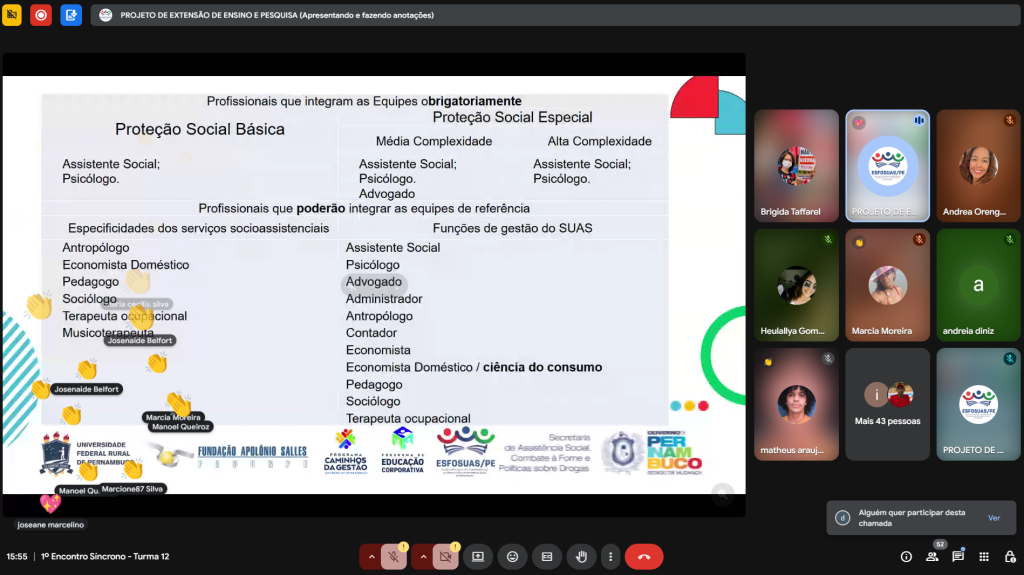The image size is (1024, 575).
Task: Open host controls lock icon
Action: point(1009,557)
